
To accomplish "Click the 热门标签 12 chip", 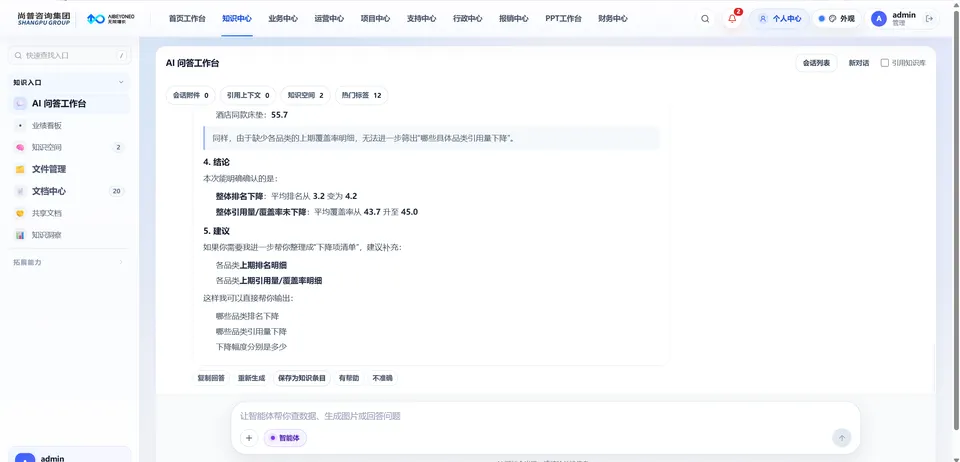I will [x=361, y=95].
